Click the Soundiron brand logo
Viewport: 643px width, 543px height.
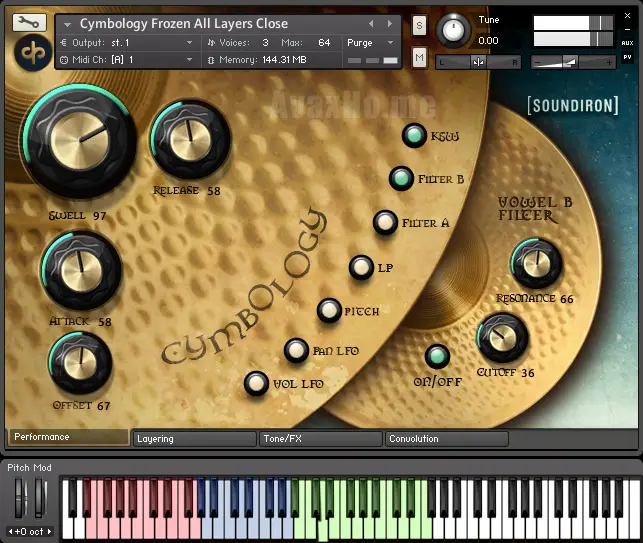click(x=573, y=106)
